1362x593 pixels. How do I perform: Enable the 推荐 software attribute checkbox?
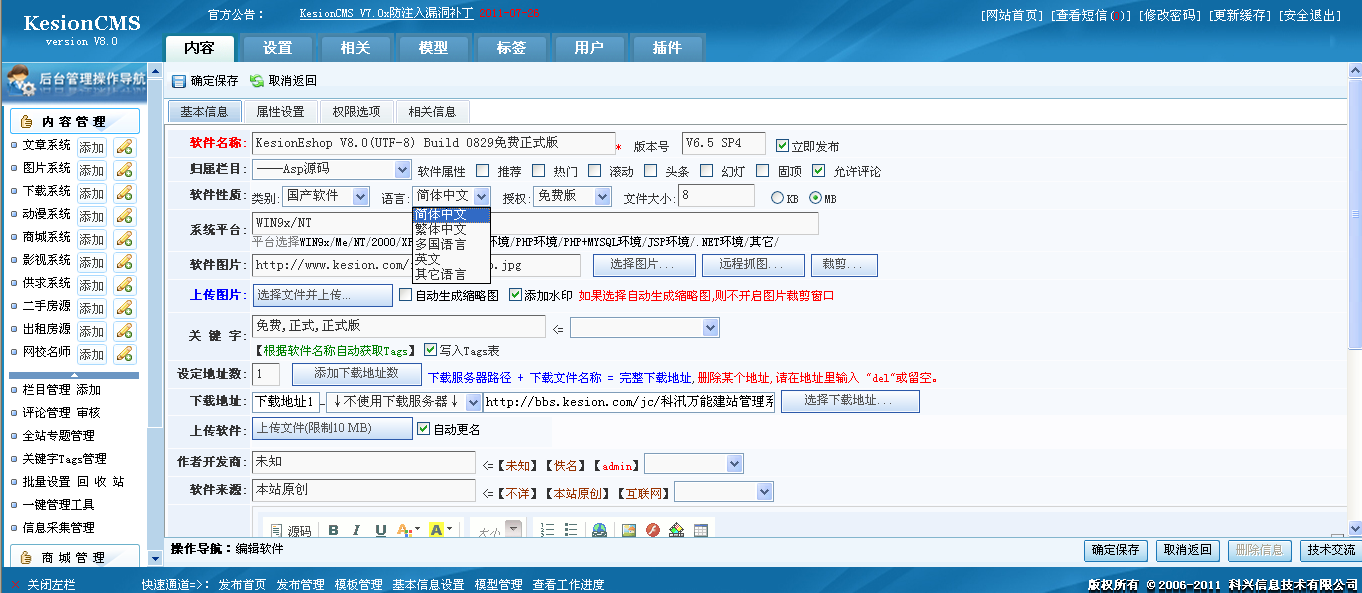(483, 171)
